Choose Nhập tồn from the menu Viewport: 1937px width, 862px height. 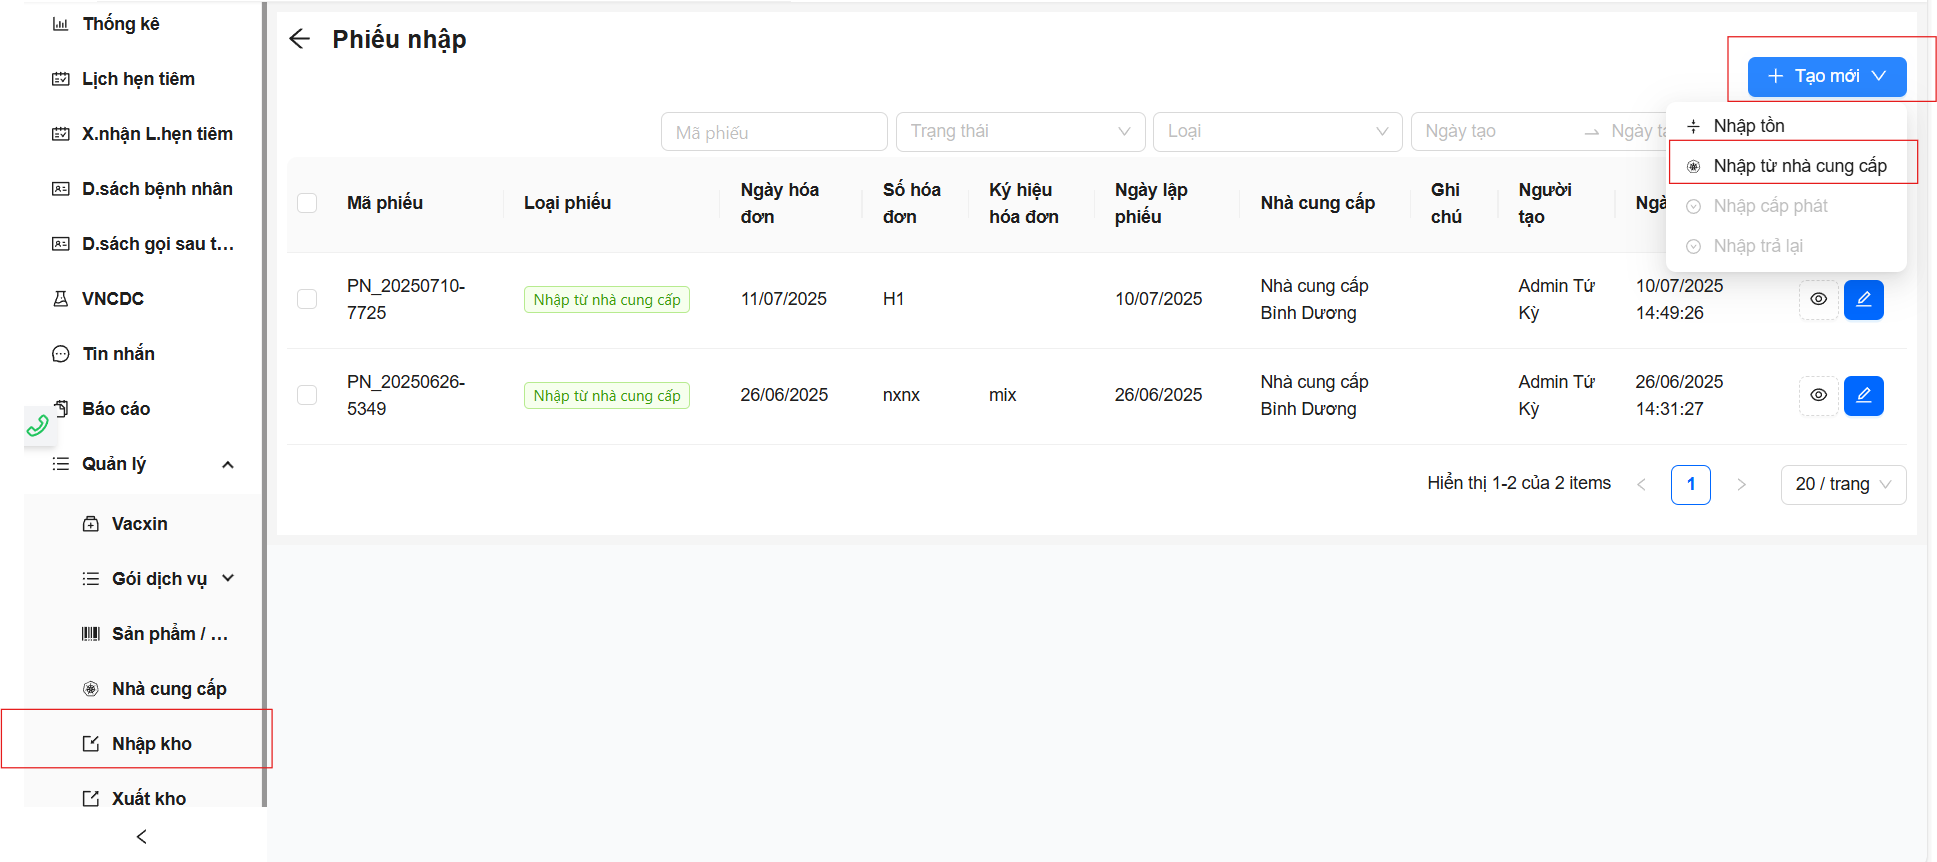[x=1748, y=126]
